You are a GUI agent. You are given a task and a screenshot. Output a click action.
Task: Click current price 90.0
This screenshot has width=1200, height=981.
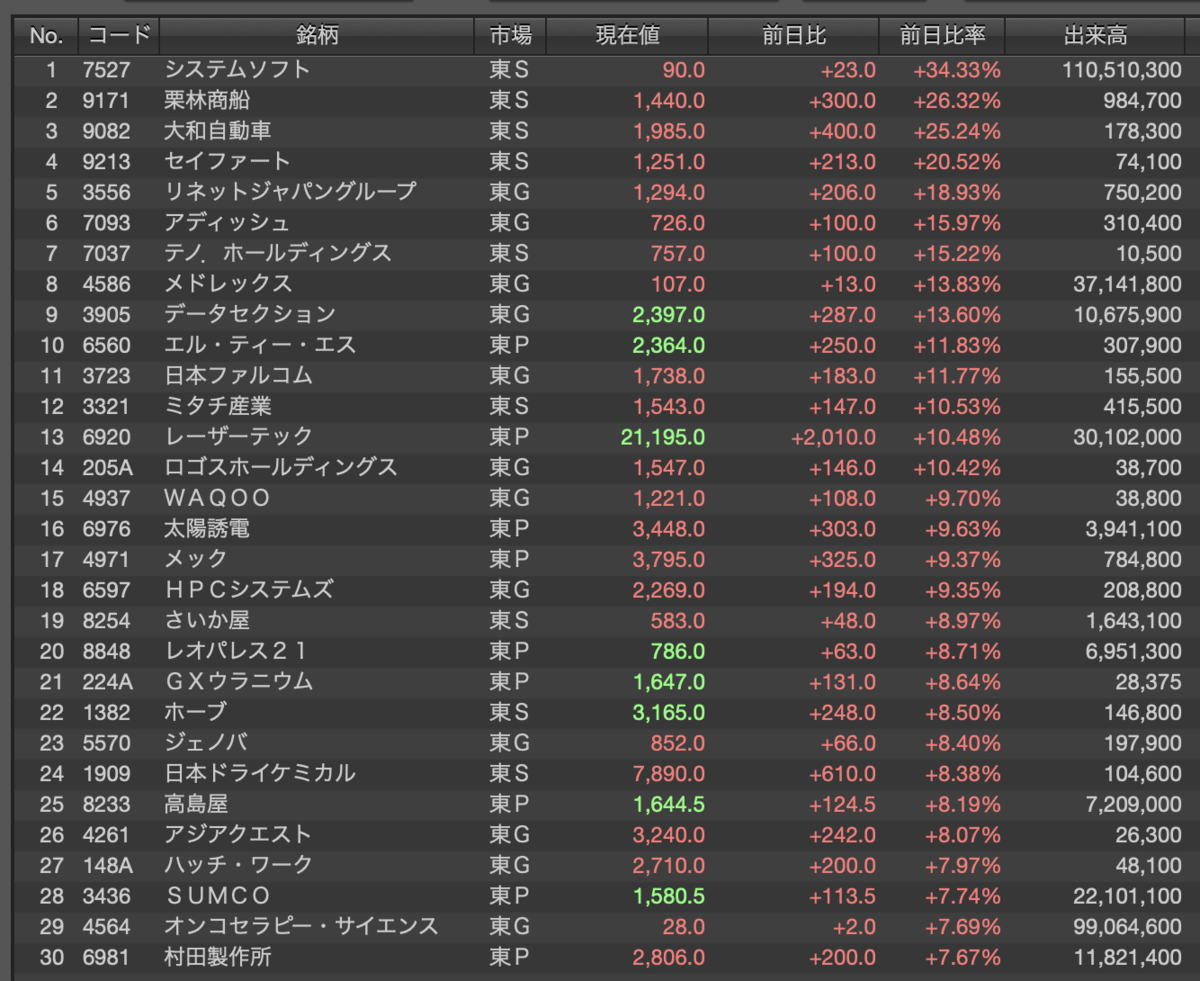pos(684,70)
